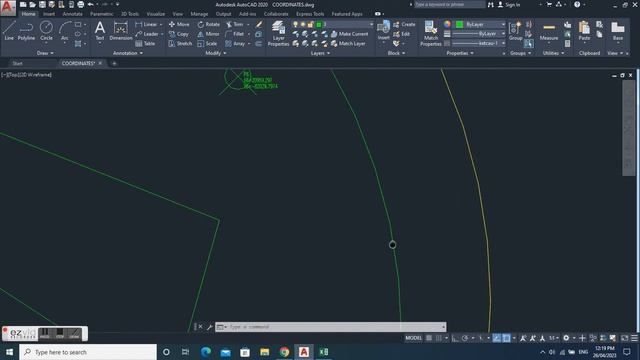Image resolution: width=640 pixels, height=360 pixels.
Task: Open object color ByLayer swatch dropdown
Action: [x=480, y=24]
